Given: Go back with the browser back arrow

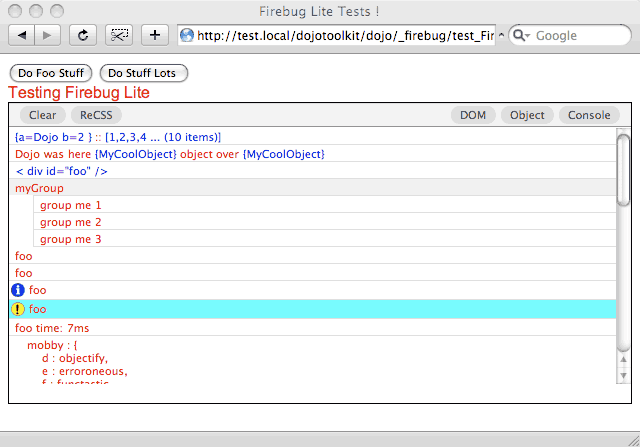Looking at the screenshot, I should pos(22,36).
